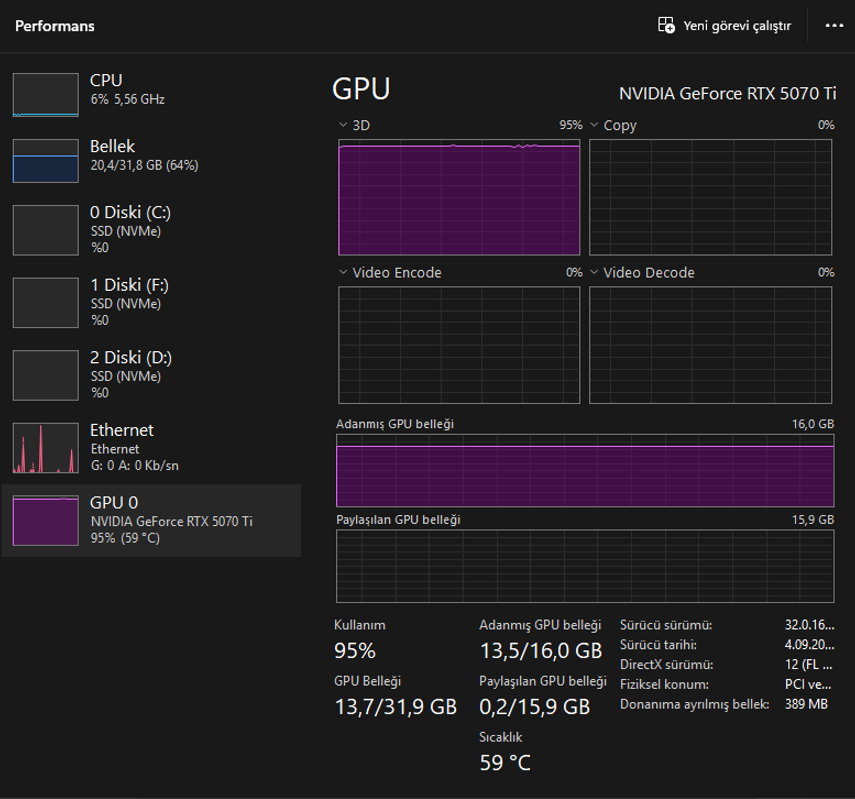Open the Bellek performance entry label
This screenshot has height=799, width=855.
[112, 146]
